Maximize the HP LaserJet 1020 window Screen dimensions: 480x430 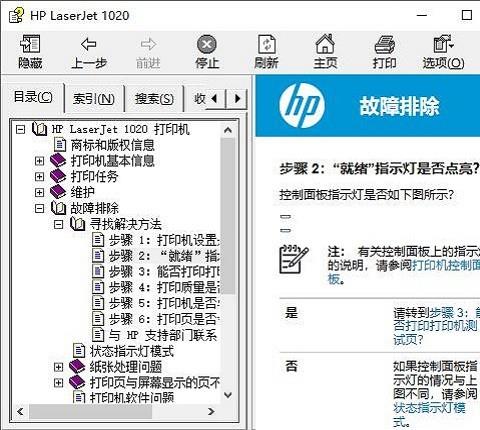tap(467, 15)
